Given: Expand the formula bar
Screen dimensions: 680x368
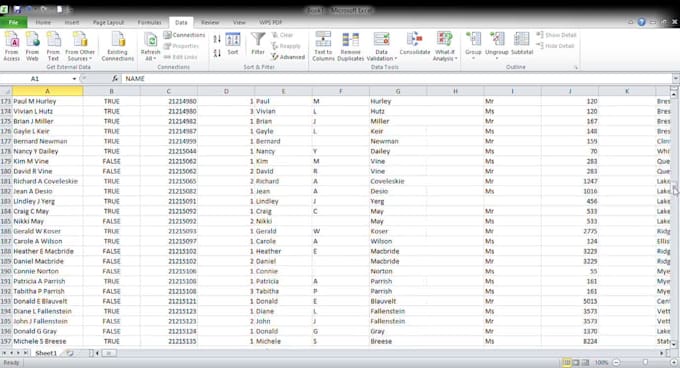Looking at the screenshot, I should 675,78.
